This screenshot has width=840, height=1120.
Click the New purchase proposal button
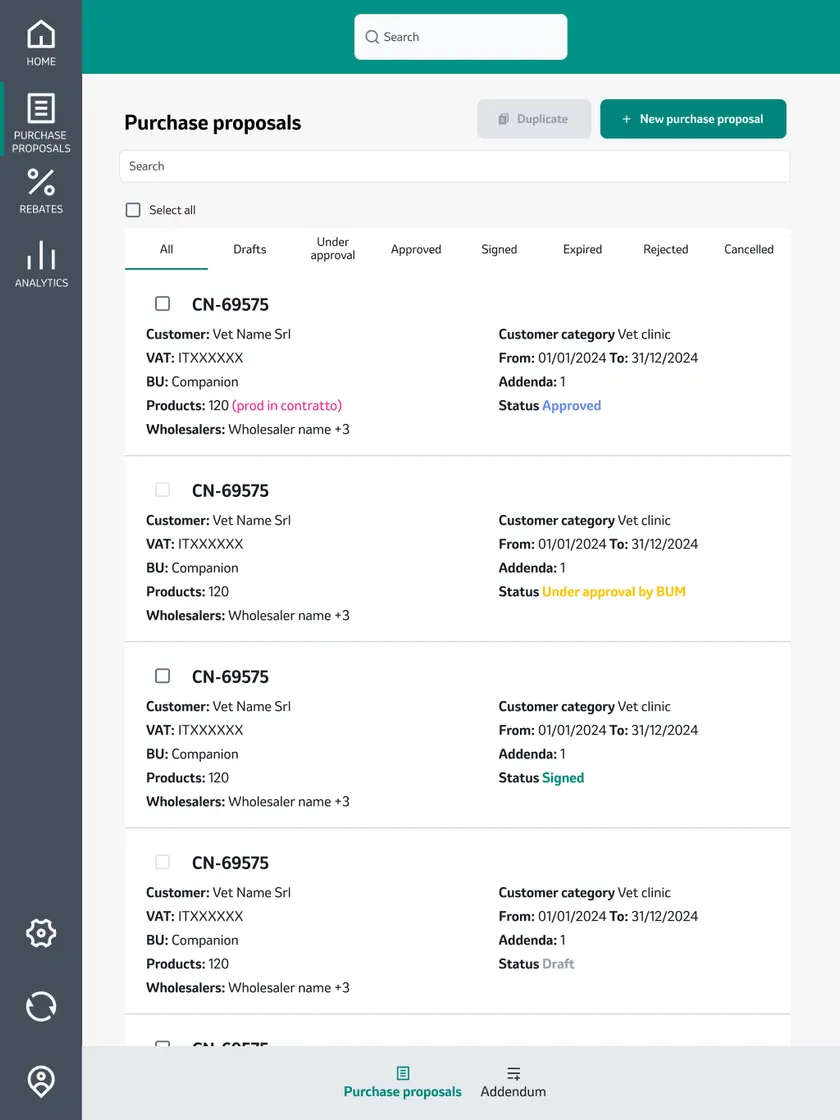[693, 119]
